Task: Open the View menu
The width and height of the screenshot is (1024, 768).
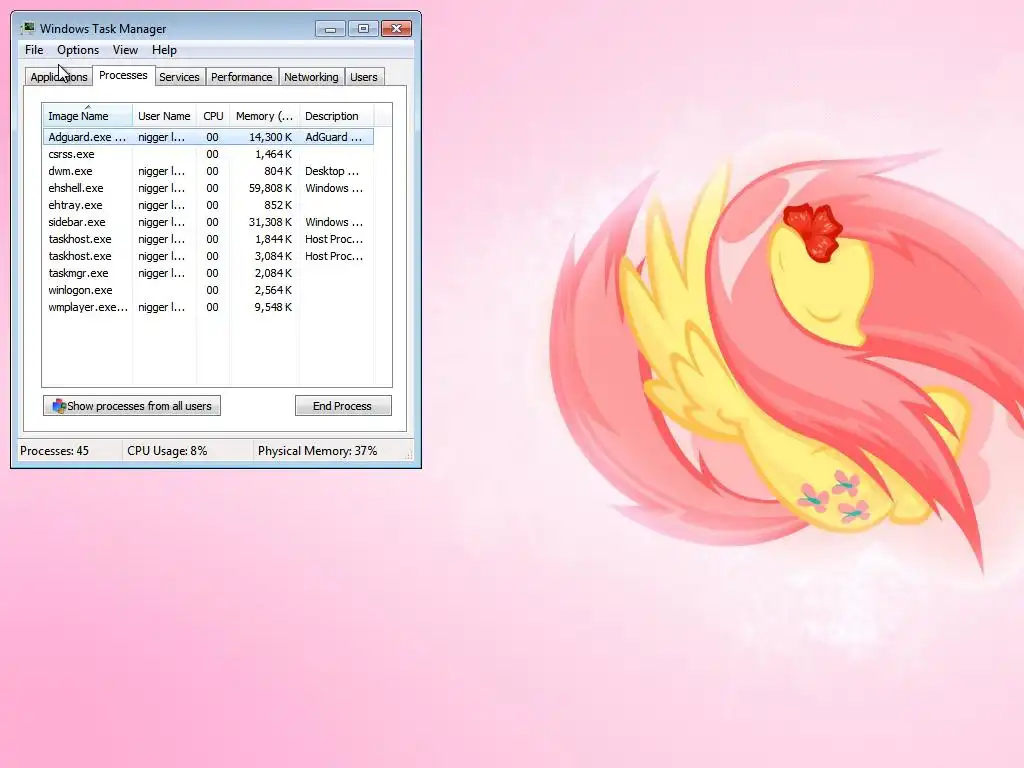Action: click(x=125, y=50)
